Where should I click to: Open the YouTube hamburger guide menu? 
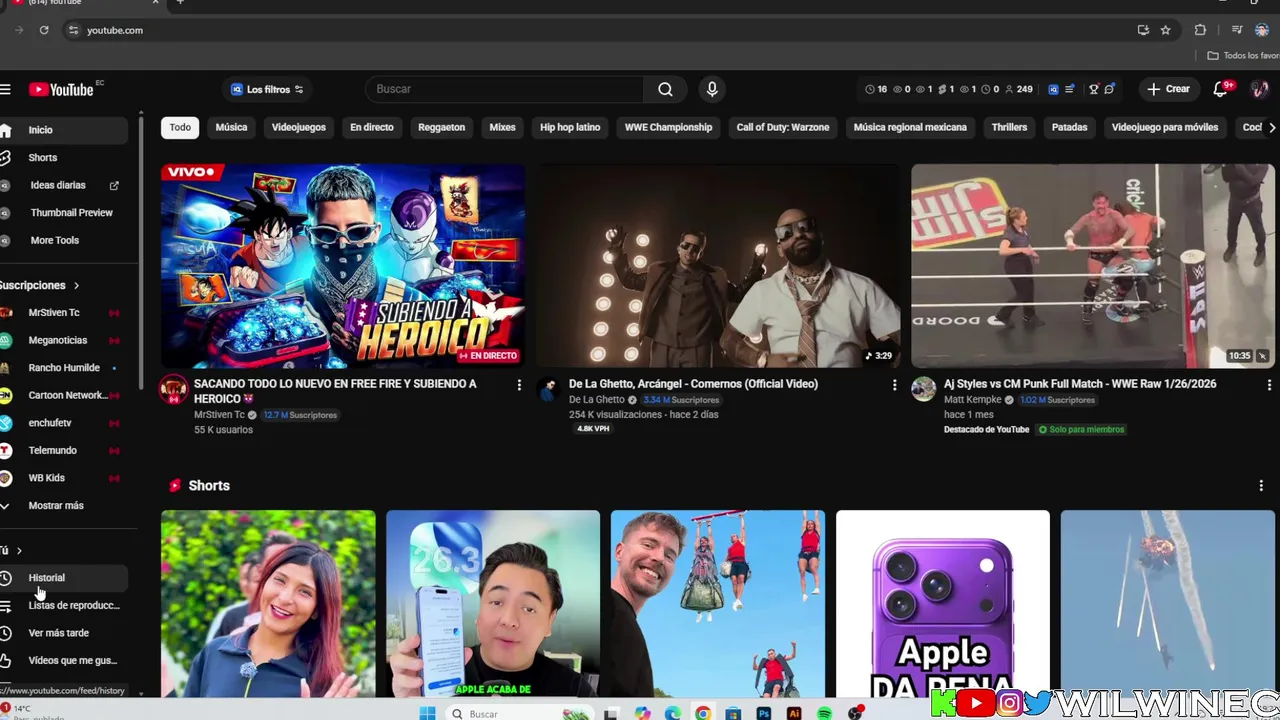(5, 89)
